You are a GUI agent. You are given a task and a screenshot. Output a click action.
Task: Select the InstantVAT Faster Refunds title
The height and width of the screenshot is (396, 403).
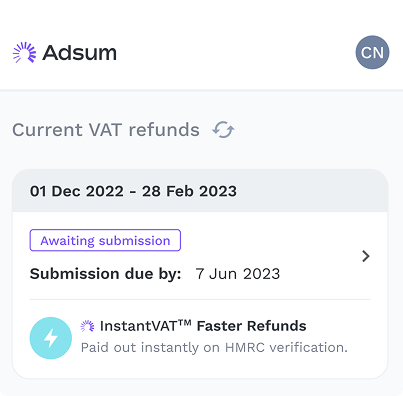tap(203, 326)
